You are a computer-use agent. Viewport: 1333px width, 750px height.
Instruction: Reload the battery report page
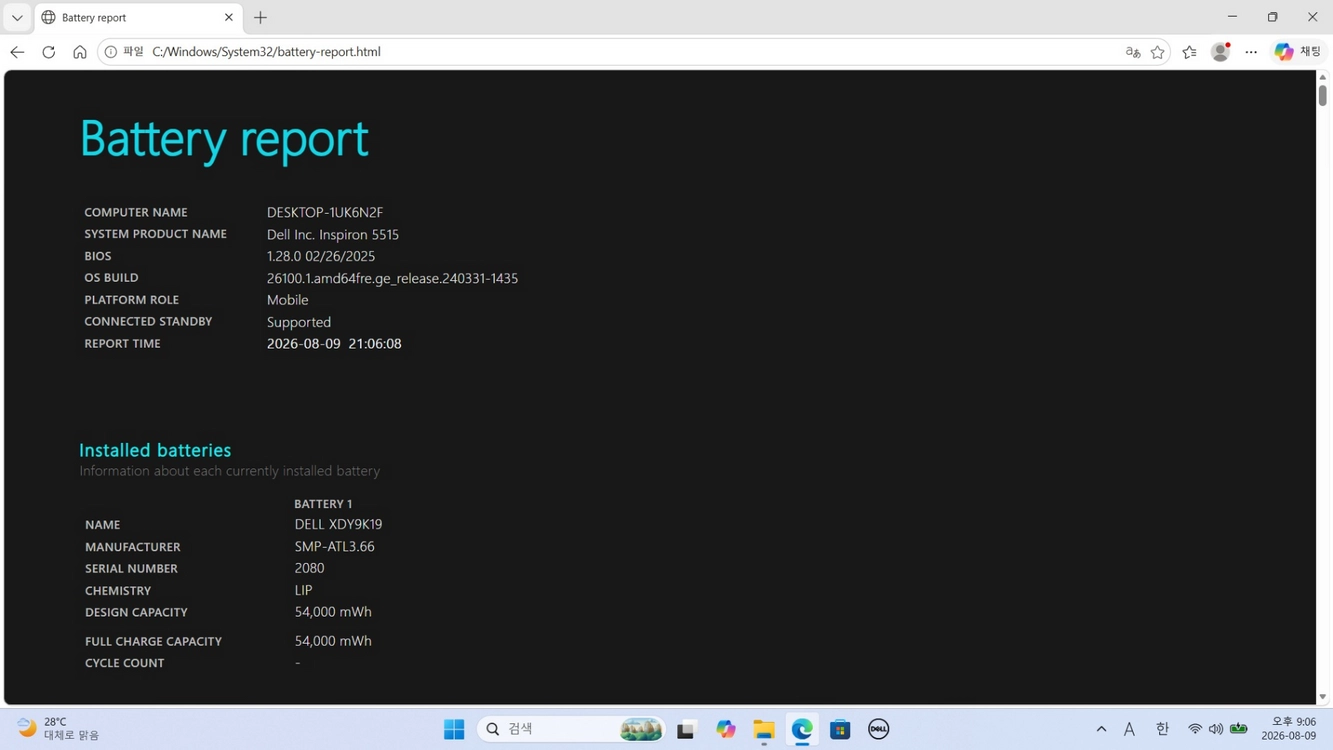(x=48, y=52)
